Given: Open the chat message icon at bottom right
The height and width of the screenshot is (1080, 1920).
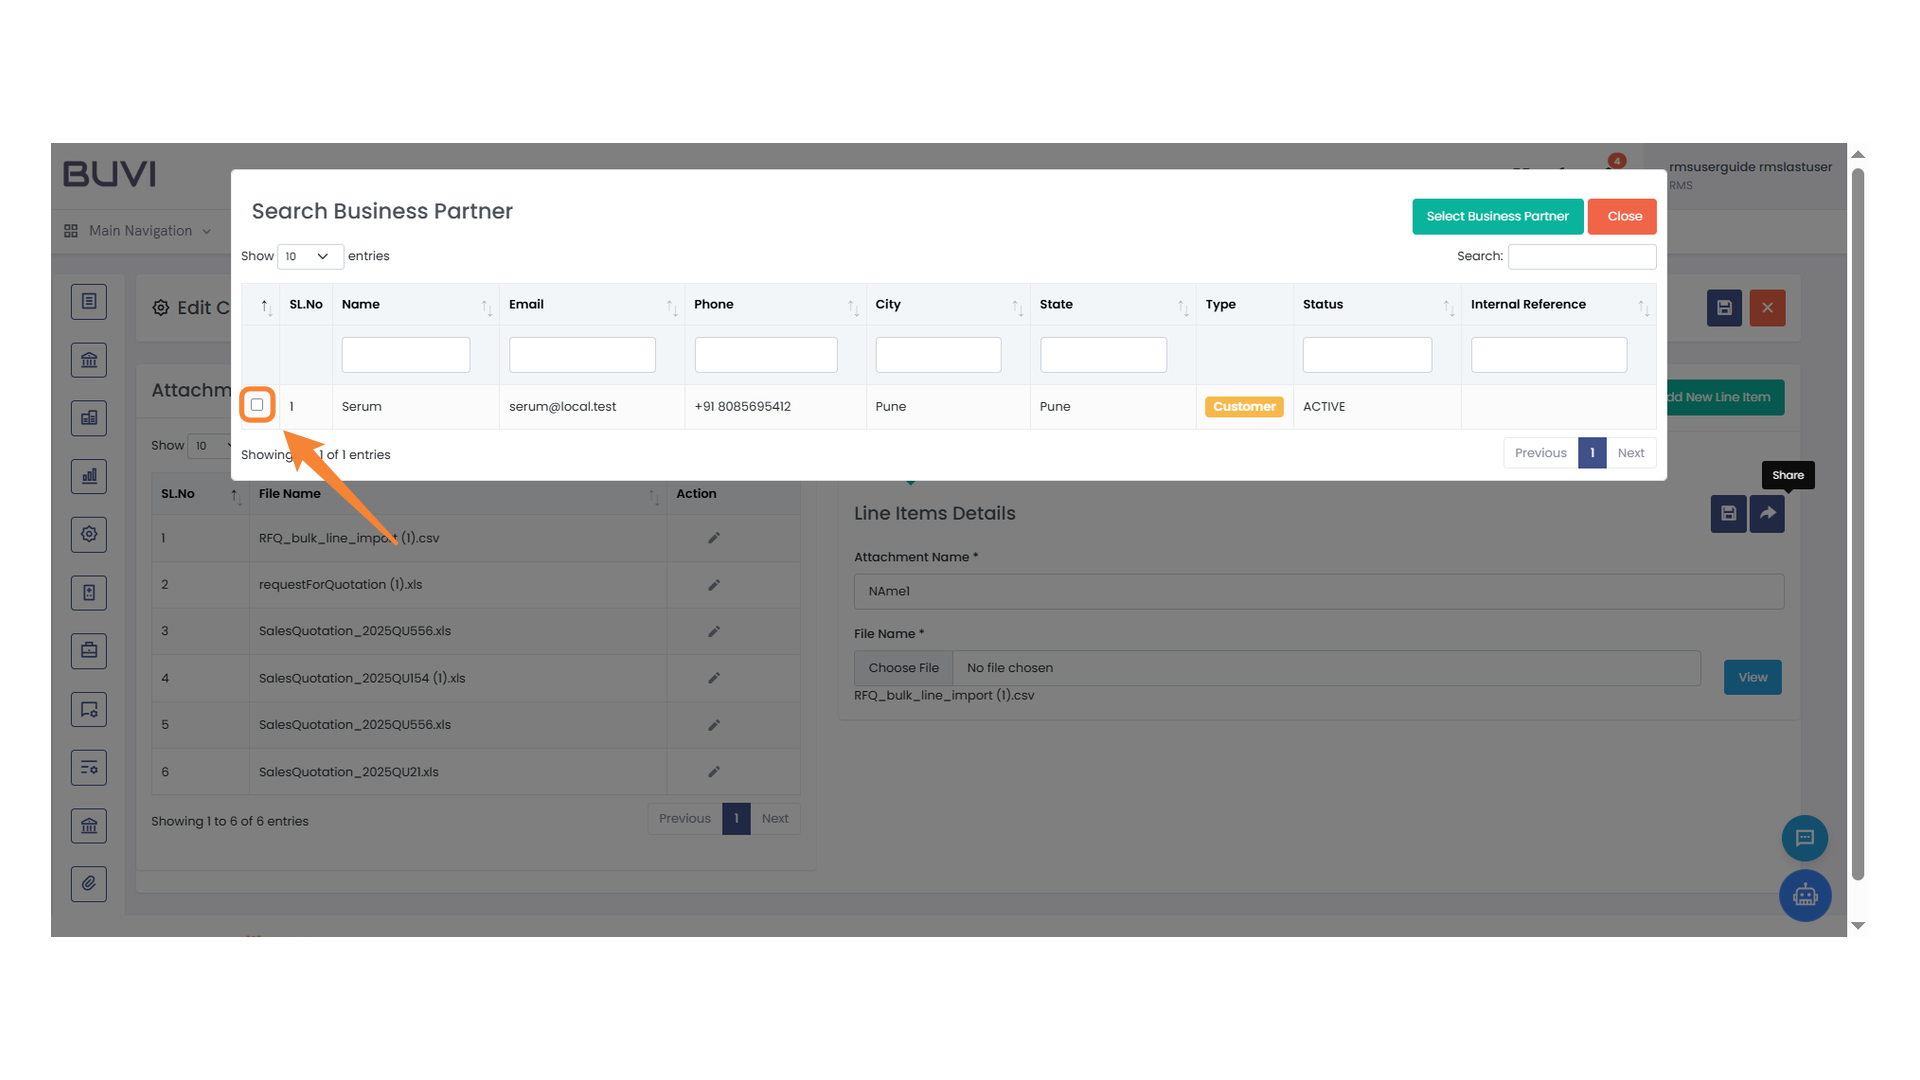Looking at the screenshot, I should point(1805,838).
